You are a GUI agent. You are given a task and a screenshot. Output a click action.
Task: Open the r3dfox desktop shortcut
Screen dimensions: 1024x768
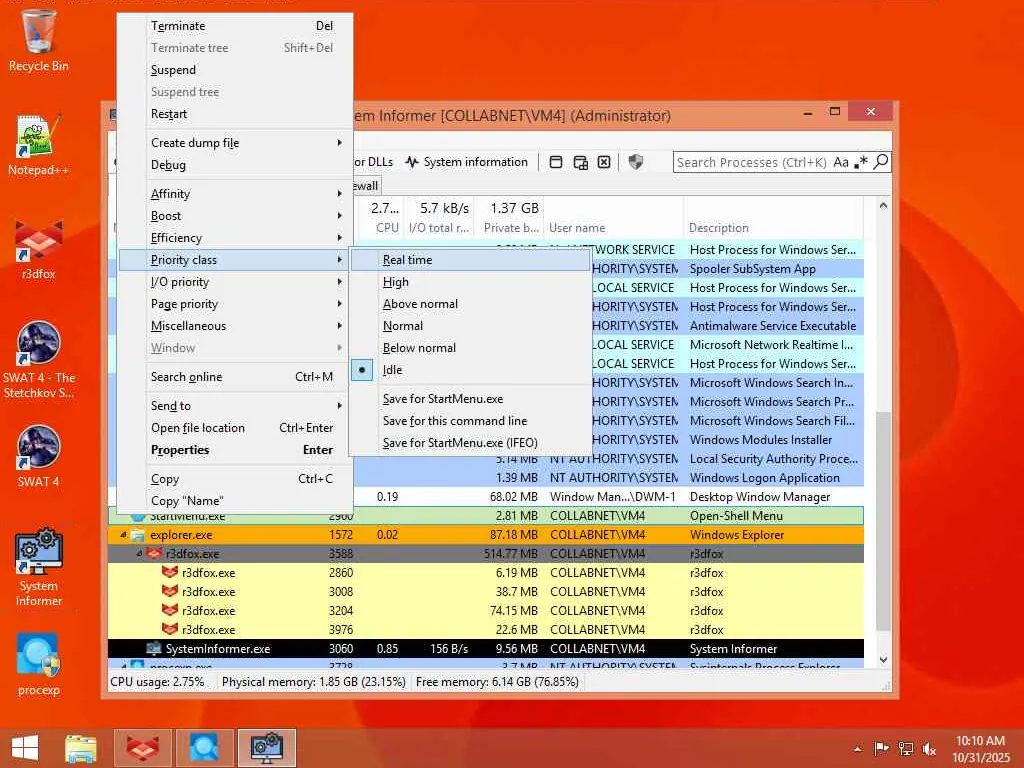39,249
